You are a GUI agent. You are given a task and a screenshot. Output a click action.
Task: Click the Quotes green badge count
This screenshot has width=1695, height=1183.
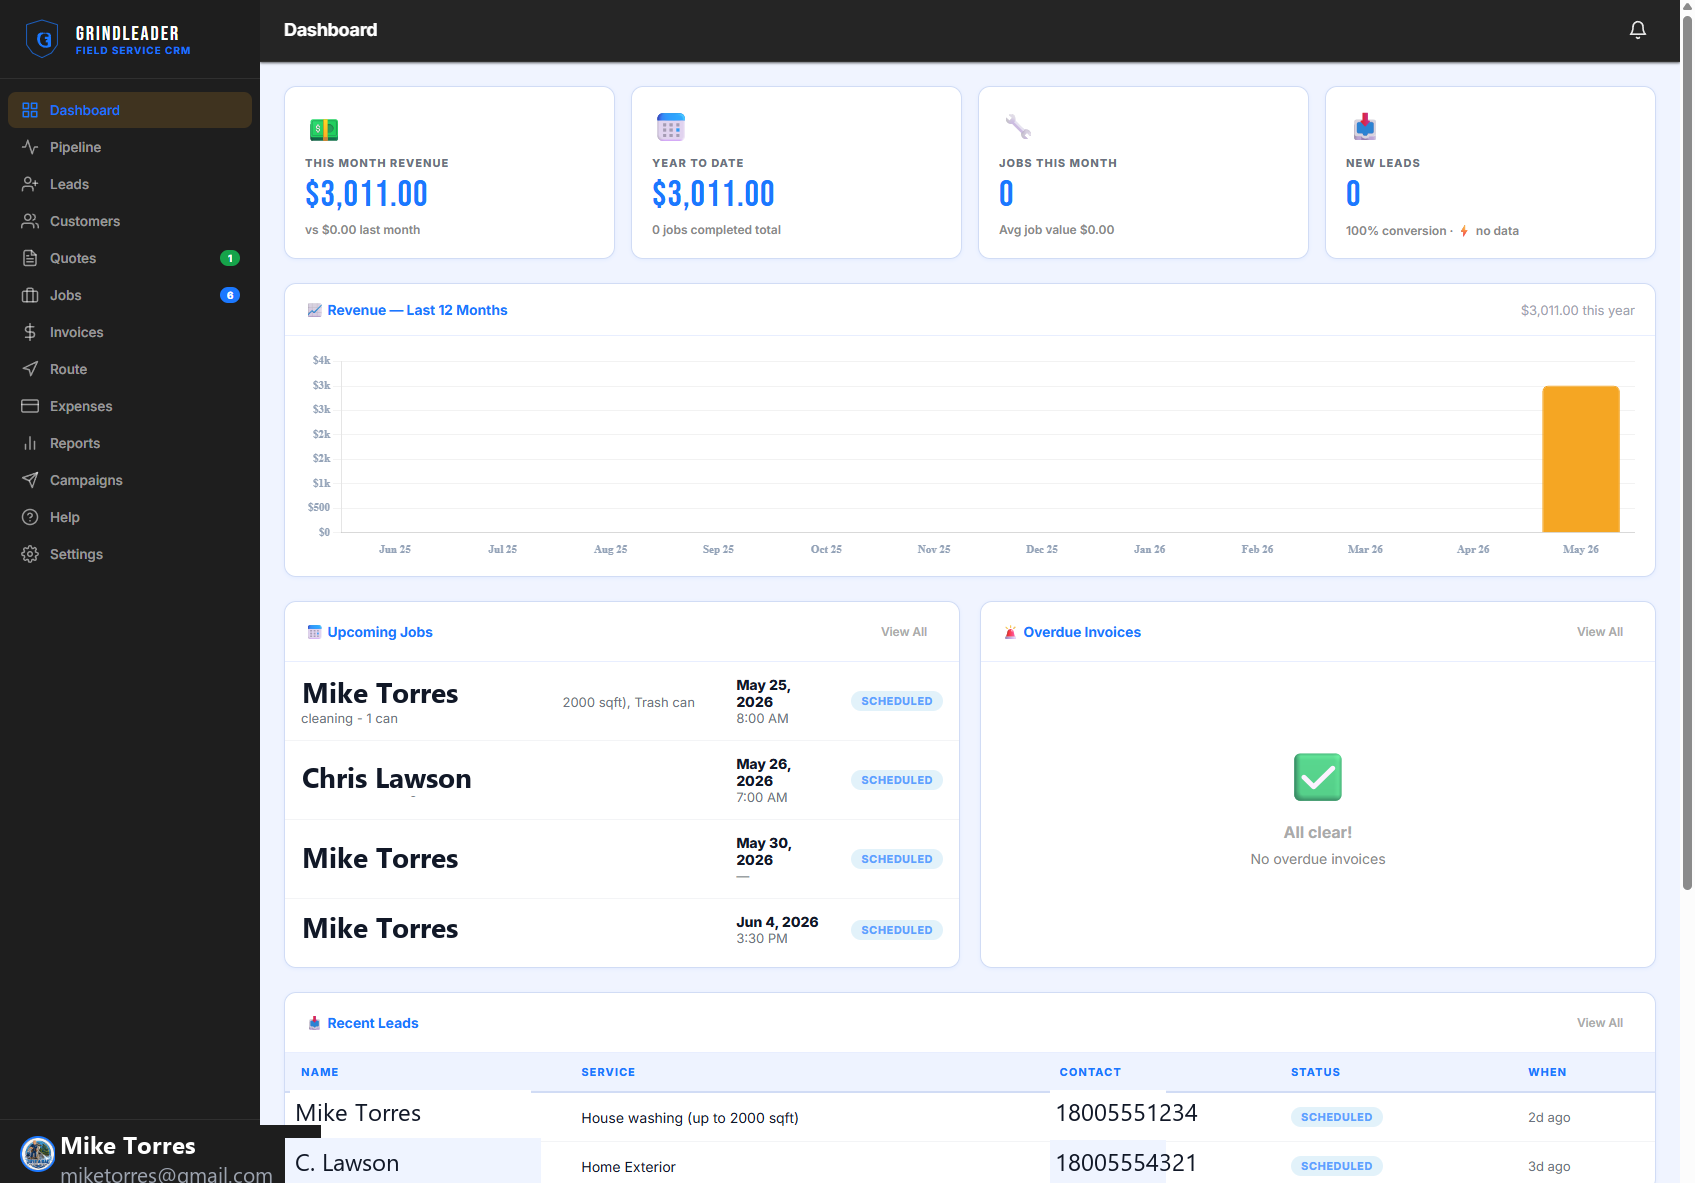(x=230, y=258)
